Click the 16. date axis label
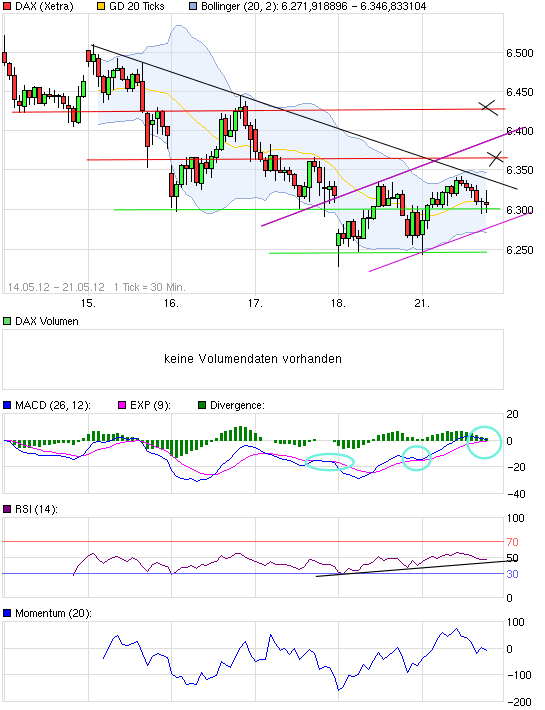 tap(172, 303)
